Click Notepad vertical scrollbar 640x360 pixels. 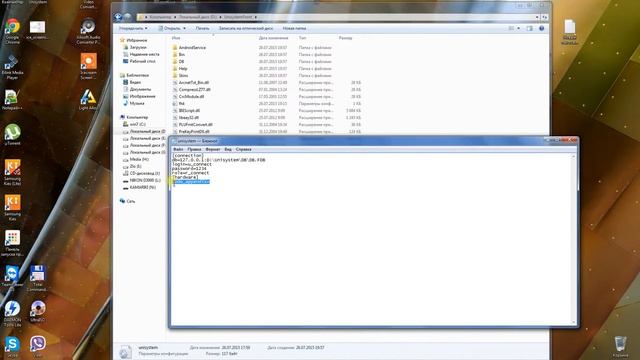click(573, 239)
